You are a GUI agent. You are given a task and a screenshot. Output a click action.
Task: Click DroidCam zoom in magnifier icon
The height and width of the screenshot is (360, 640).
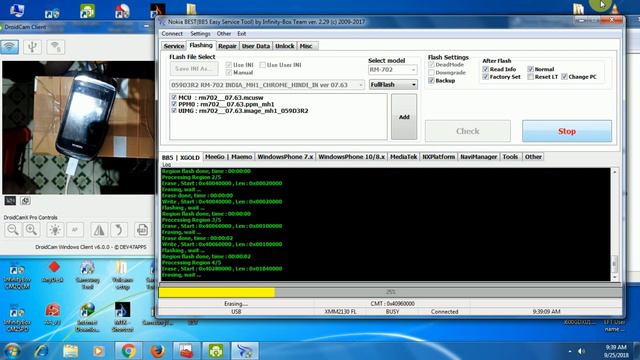point(31,230)
